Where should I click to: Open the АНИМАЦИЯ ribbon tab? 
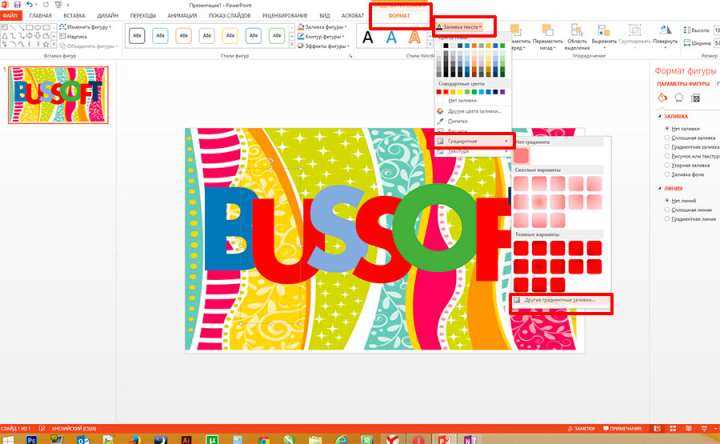pos(182,16)
